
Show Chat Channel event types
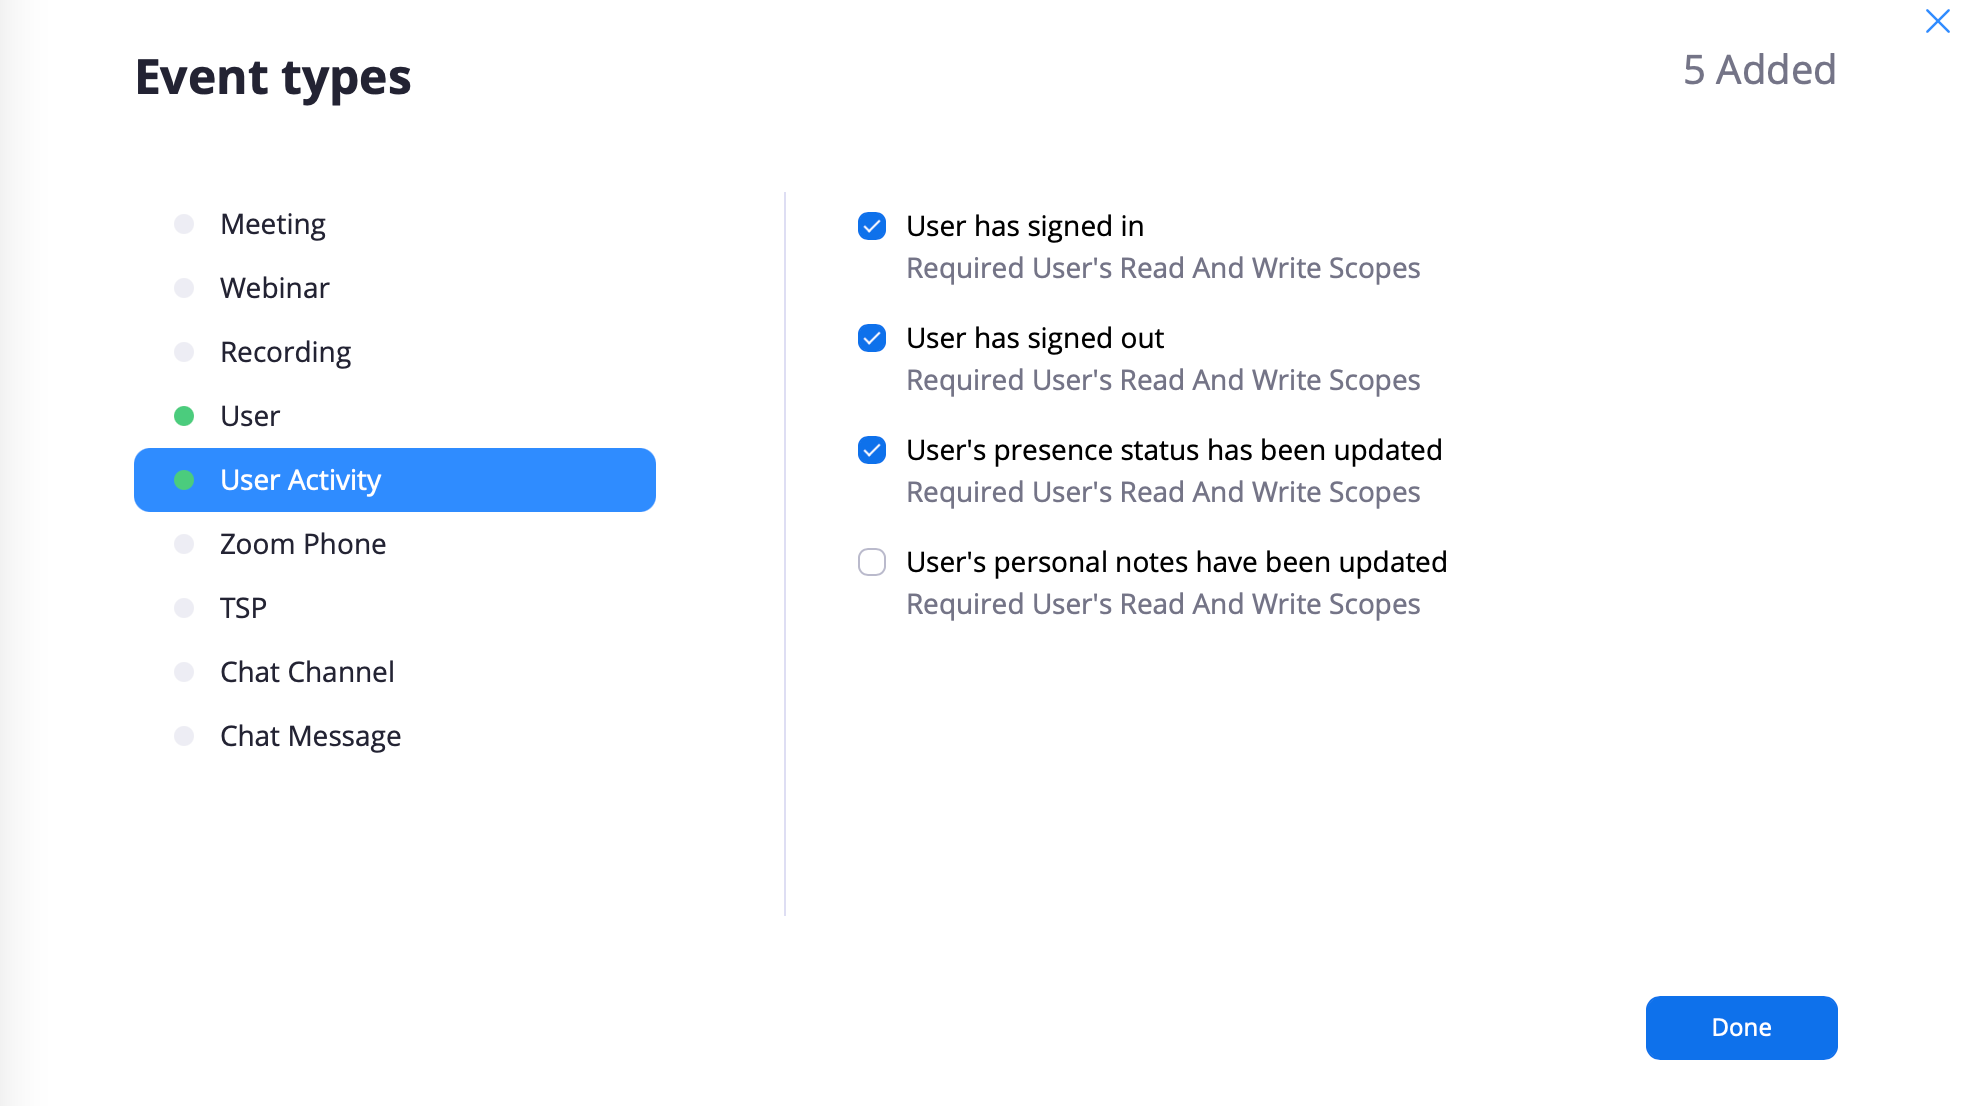click(307, 672)
